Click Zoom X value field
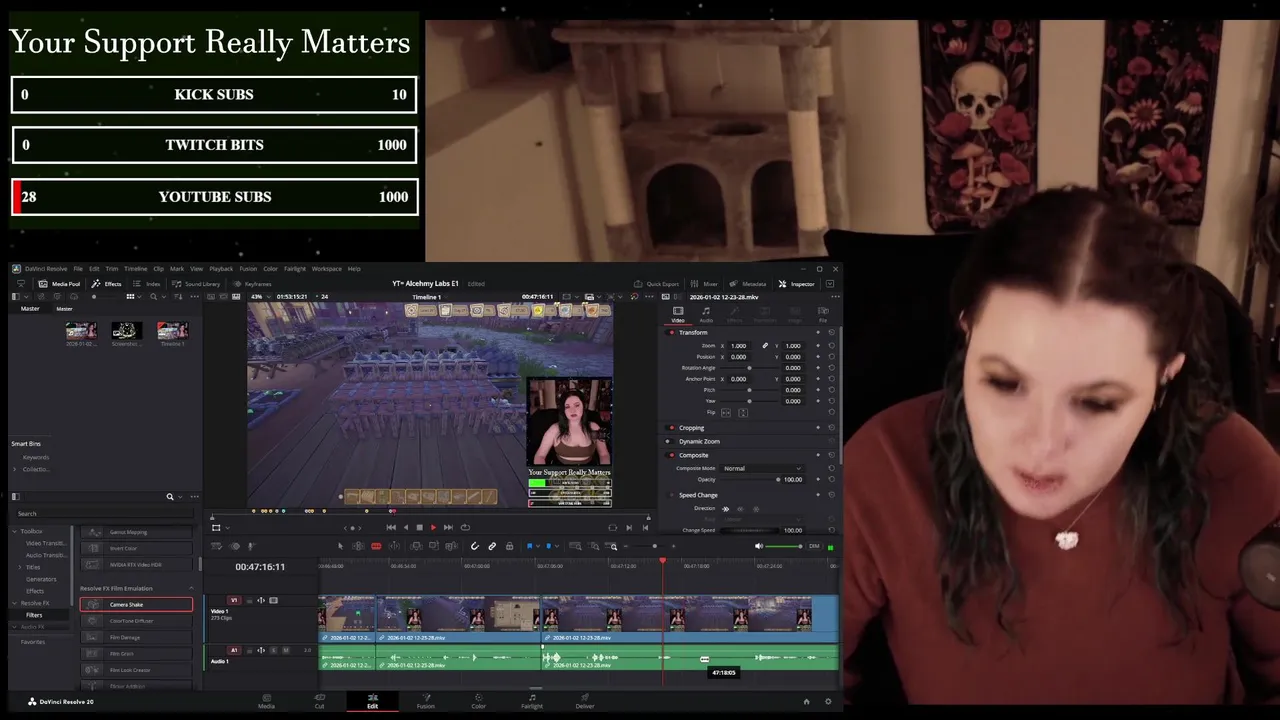 pos(738,346)
